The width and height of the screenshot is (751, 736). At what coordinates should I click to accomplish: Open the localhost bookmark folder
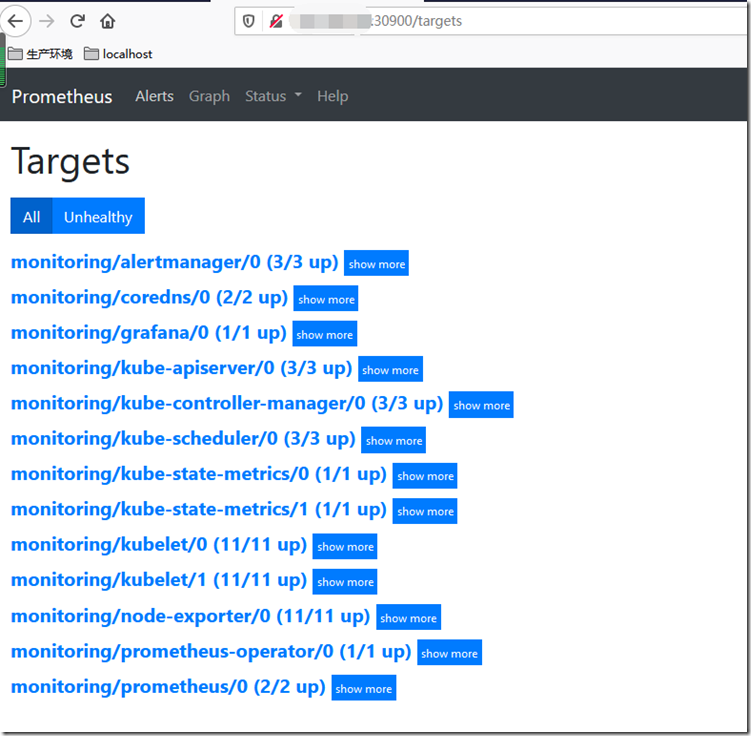[x=118, y=54]
